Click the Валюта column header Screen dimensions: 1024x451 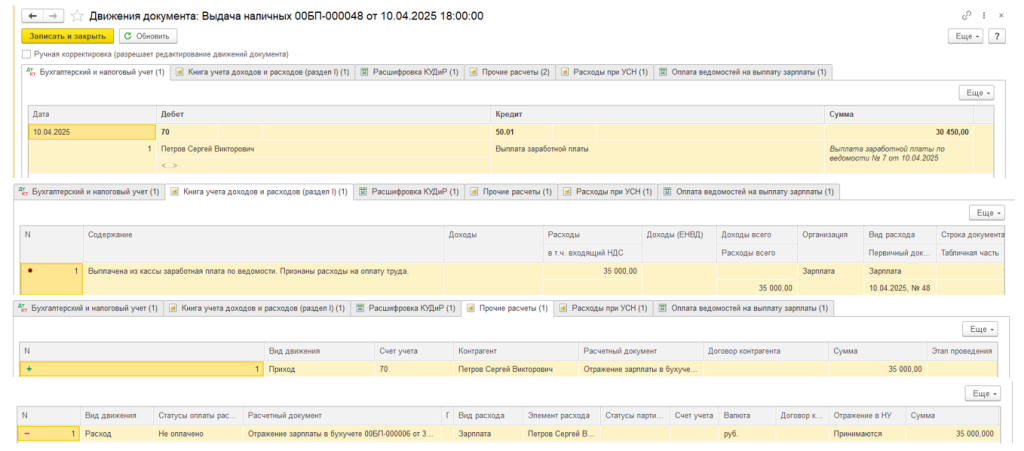pyautogui.click(x=746, y=415)
